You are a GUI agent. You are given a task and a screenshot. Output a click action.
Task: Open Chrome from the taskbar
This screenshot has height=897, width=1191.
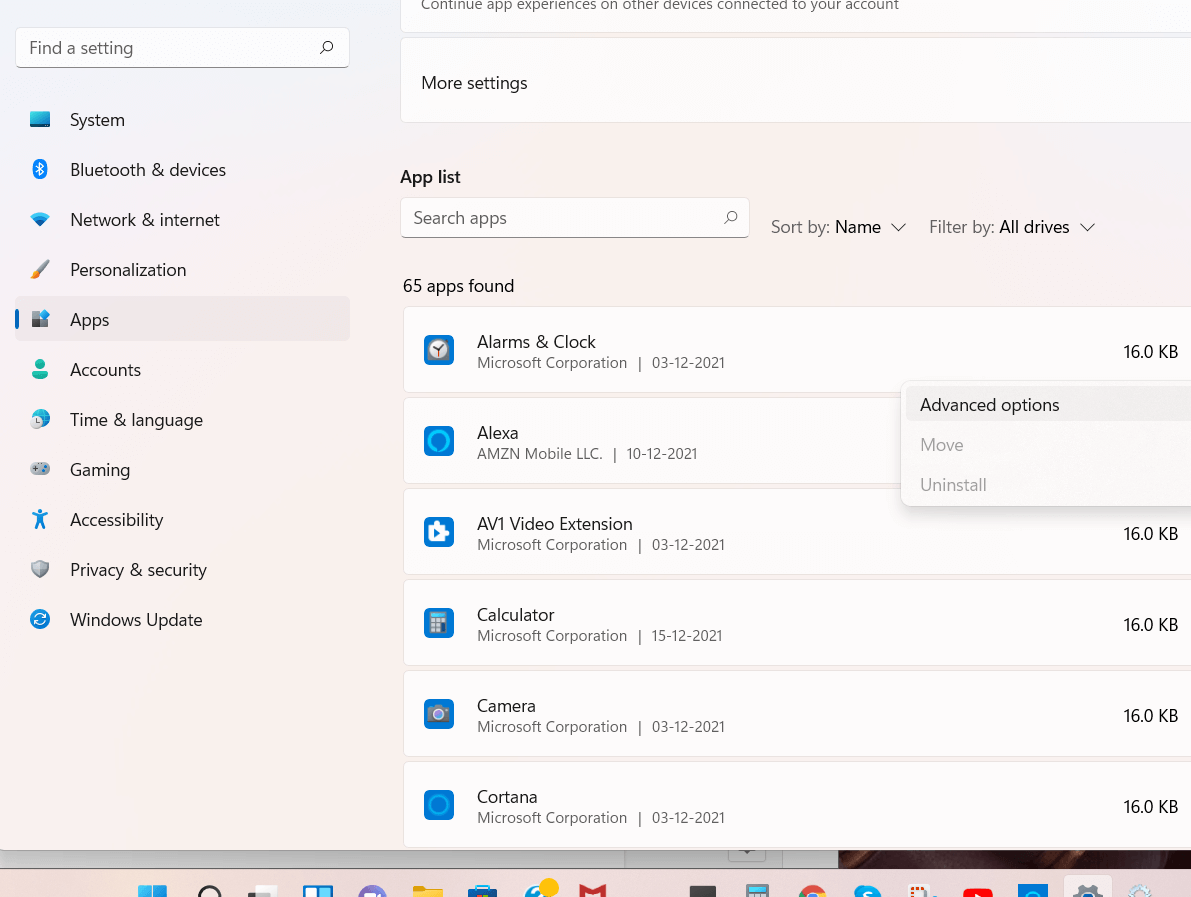point(812,889)
